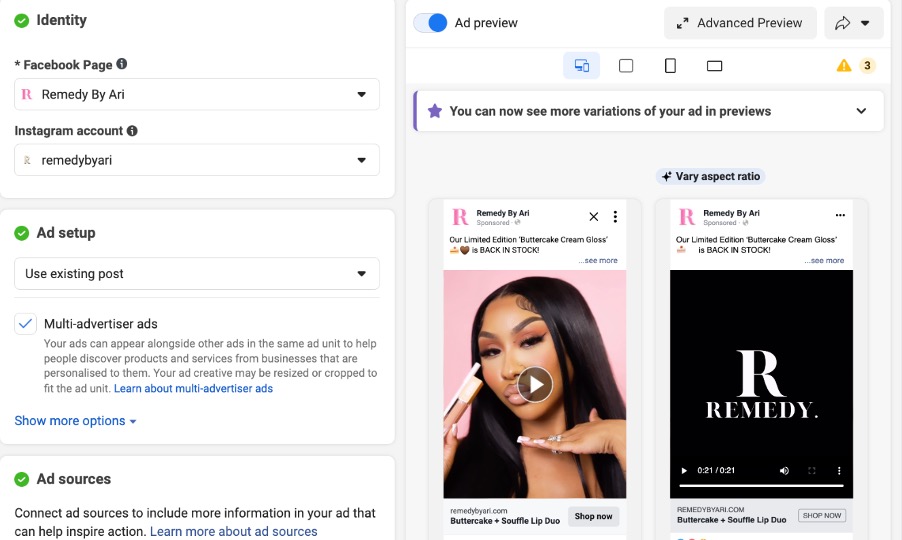Viewport: 902px width, 540px height.
Task: Toggle the Ad preview switch
Action: 430,23
